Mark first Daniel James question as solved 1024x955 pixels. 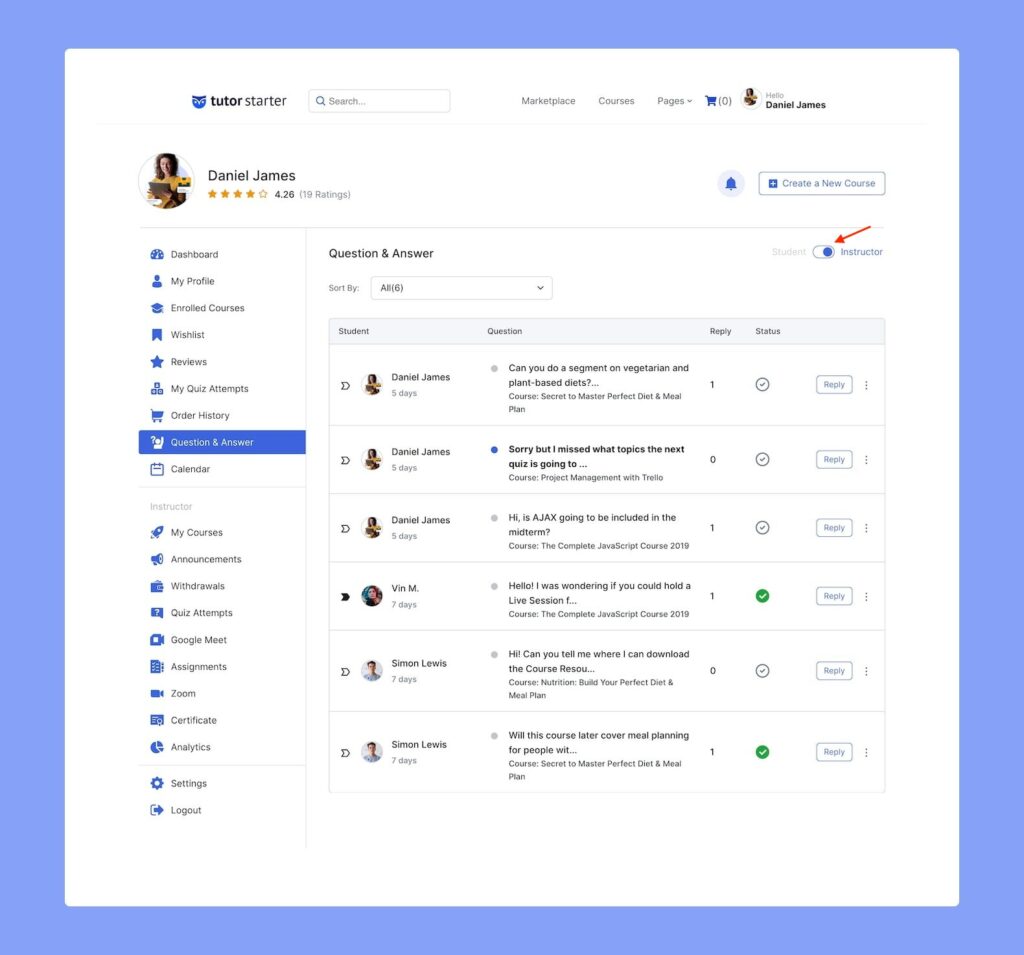click(762, 384)
